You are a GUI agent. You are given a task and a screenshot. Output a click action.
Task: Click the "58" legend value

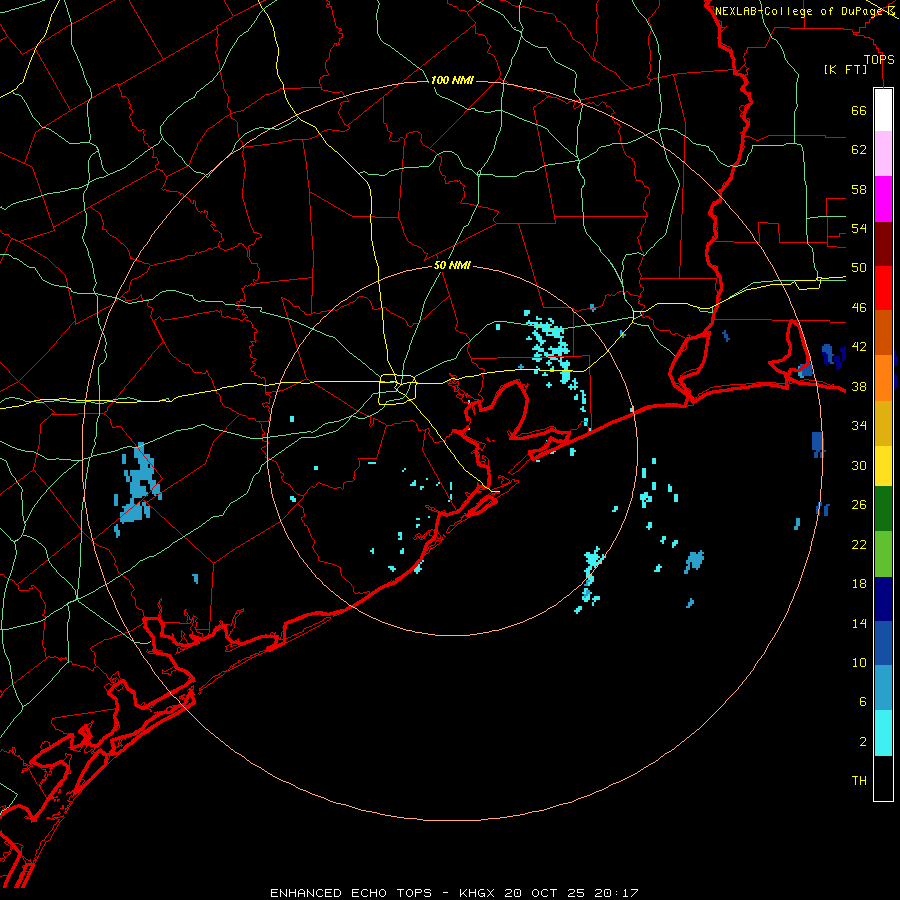tap(859, 189)
